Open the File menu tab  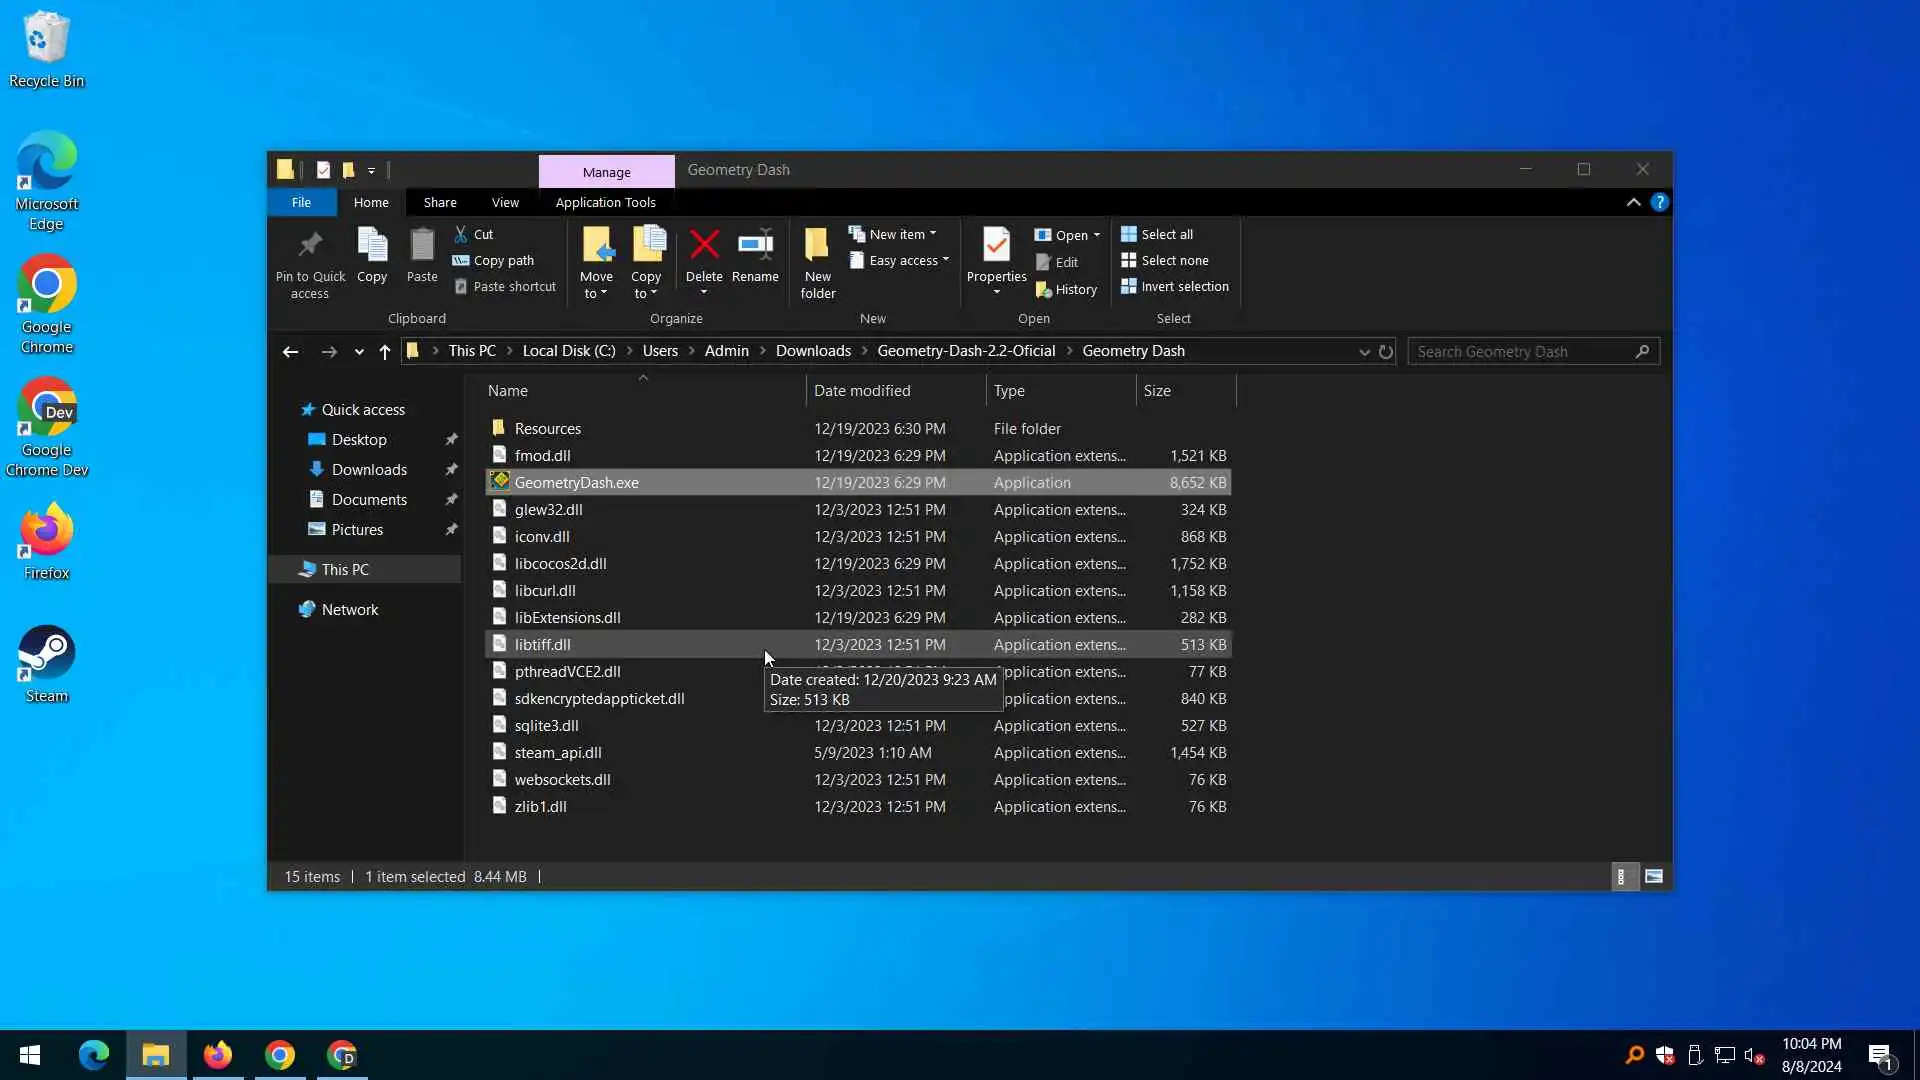[301, 202]
